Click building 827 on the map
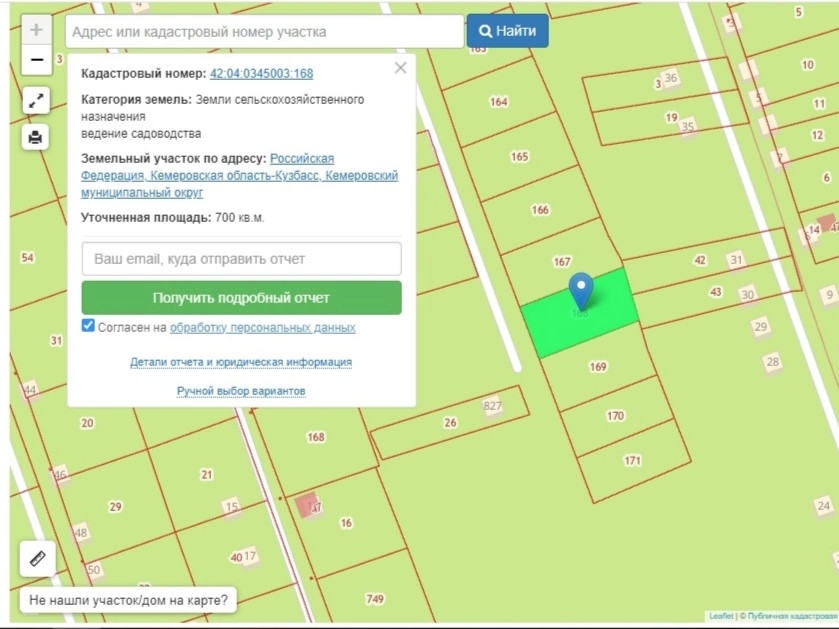Viewport: 839px width, 629px height. tap(493, 405)
